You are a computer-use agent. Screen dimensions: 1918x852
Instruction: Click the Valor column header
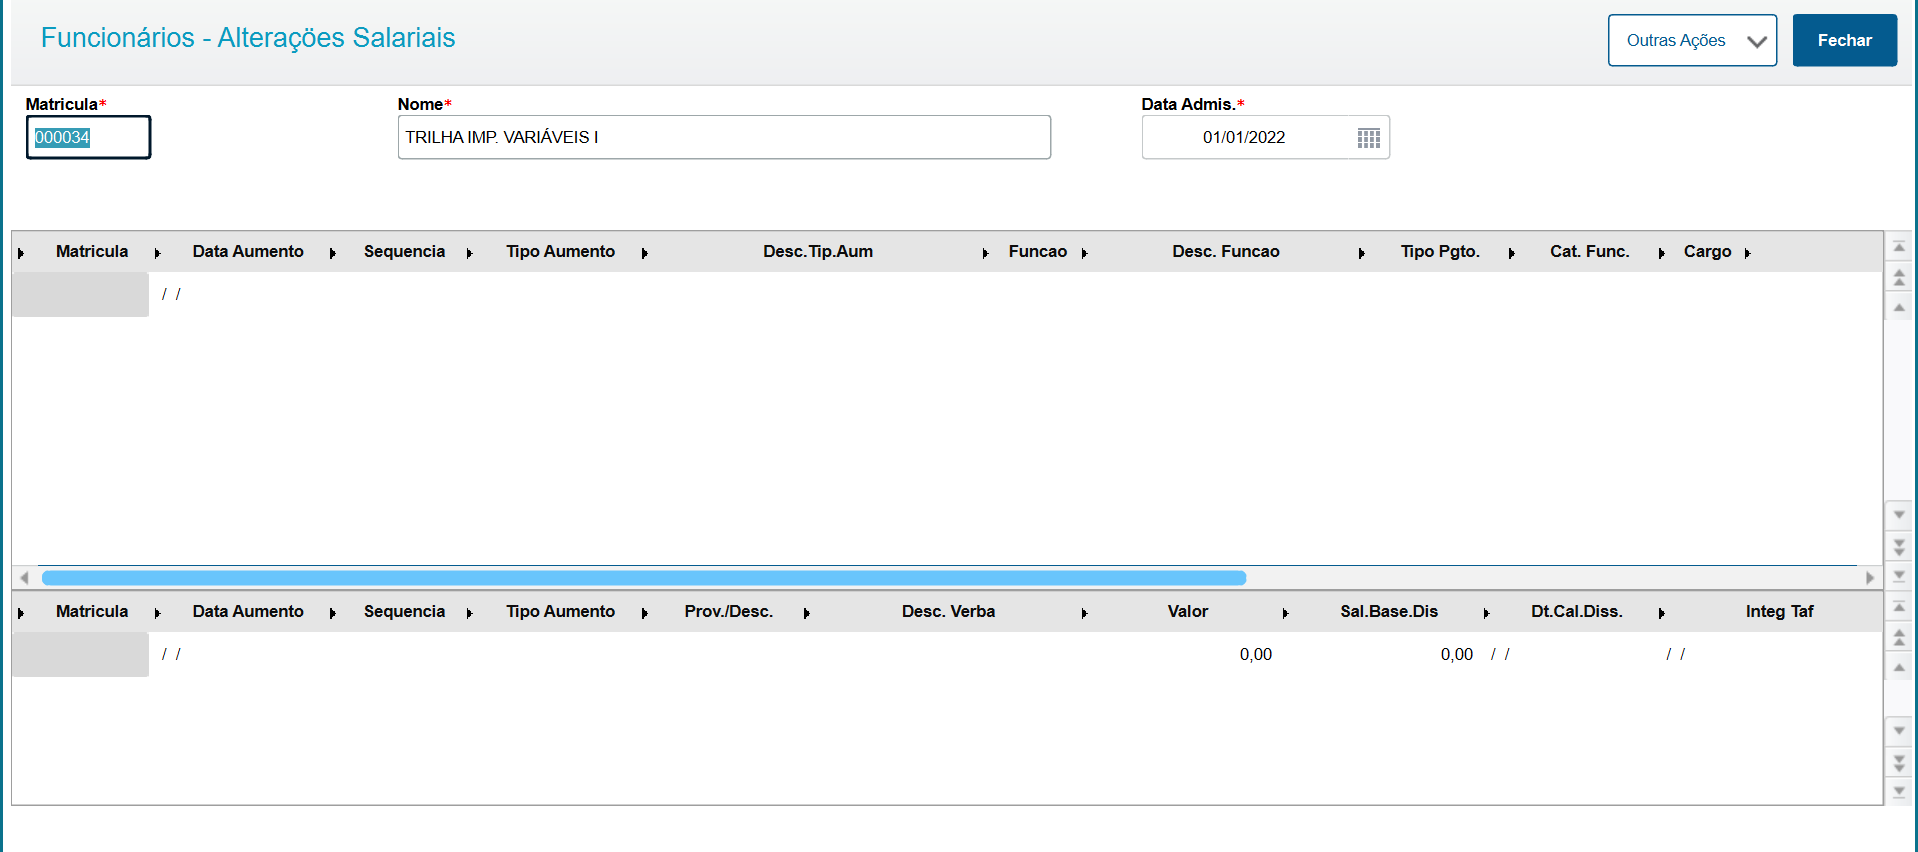(x=1187, y=612)
